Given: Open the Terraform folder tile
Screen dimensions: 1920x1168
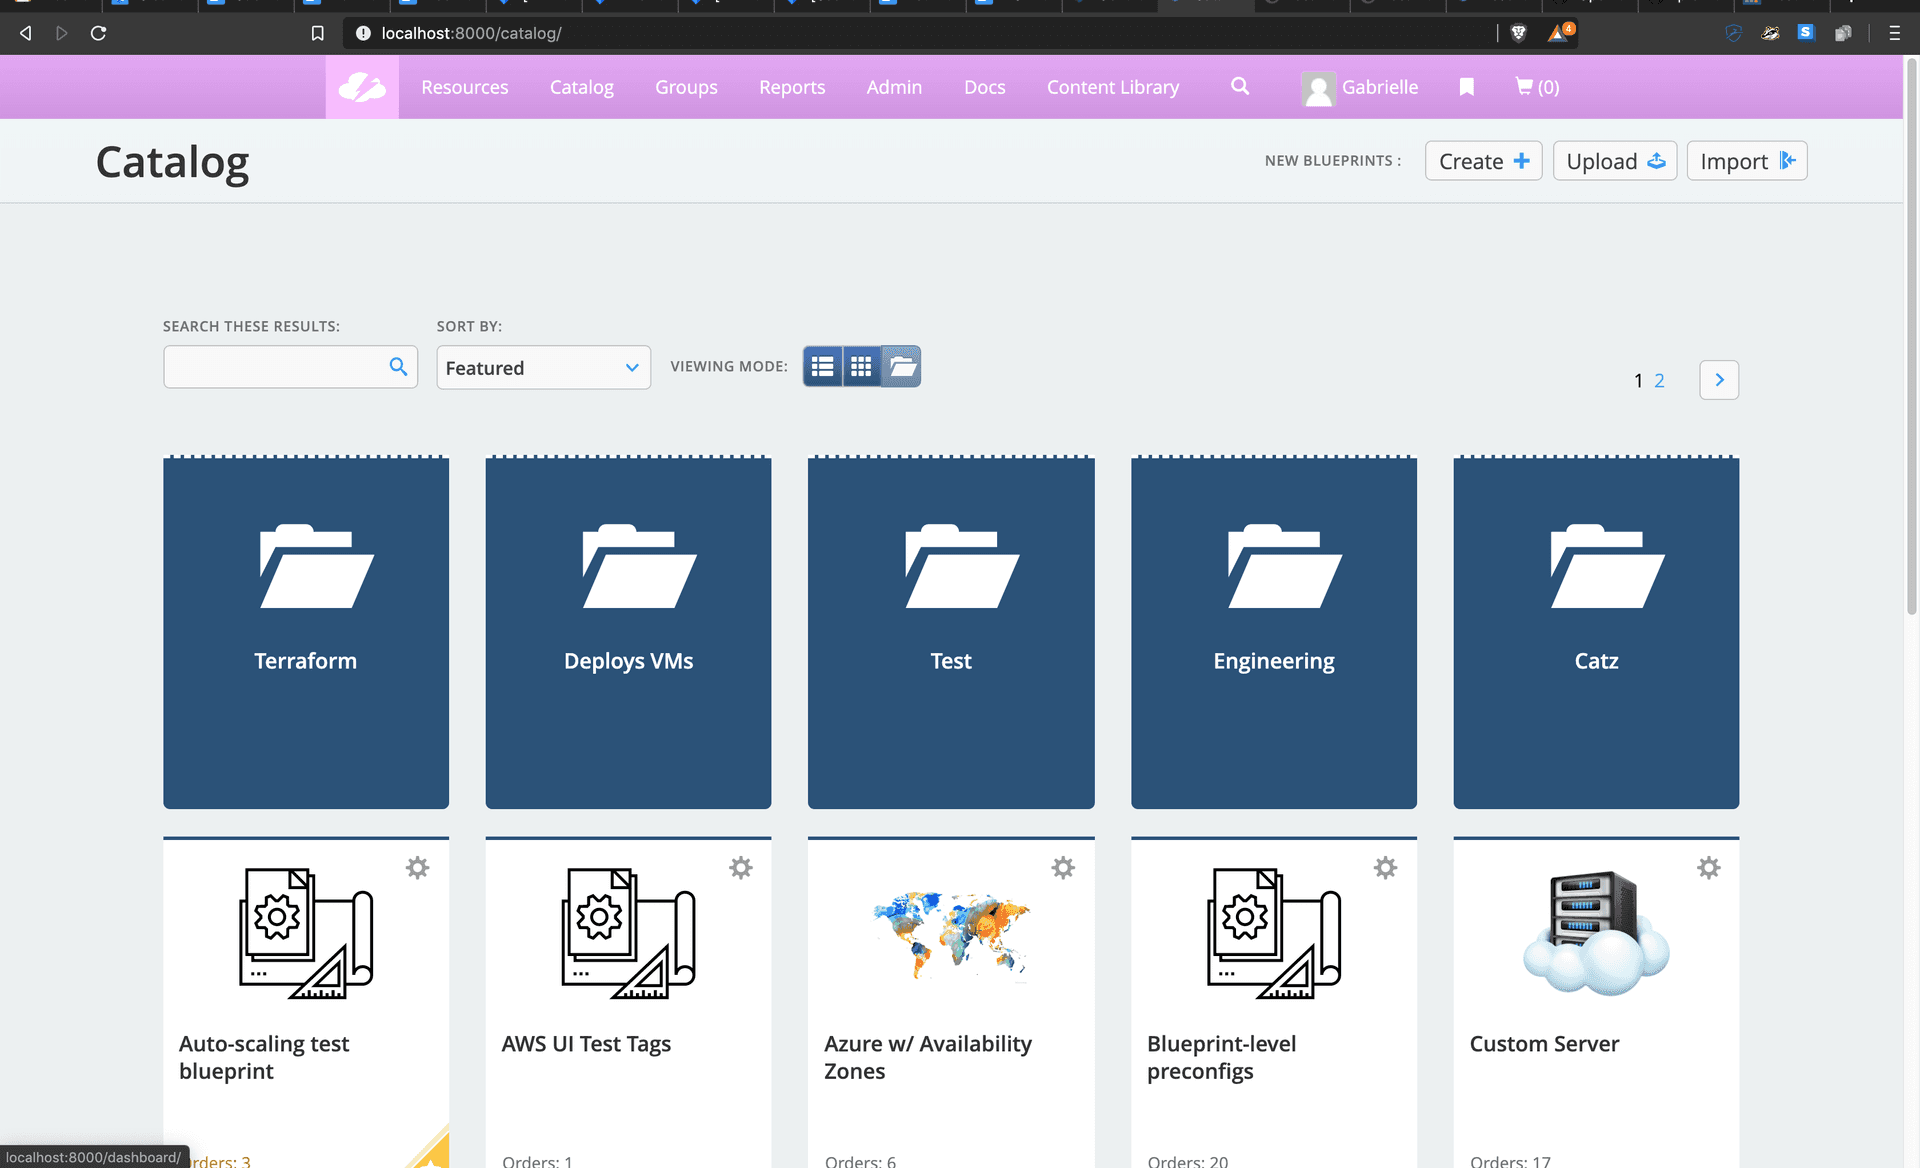Looking at the screenshot, I should tap(306, 632).
